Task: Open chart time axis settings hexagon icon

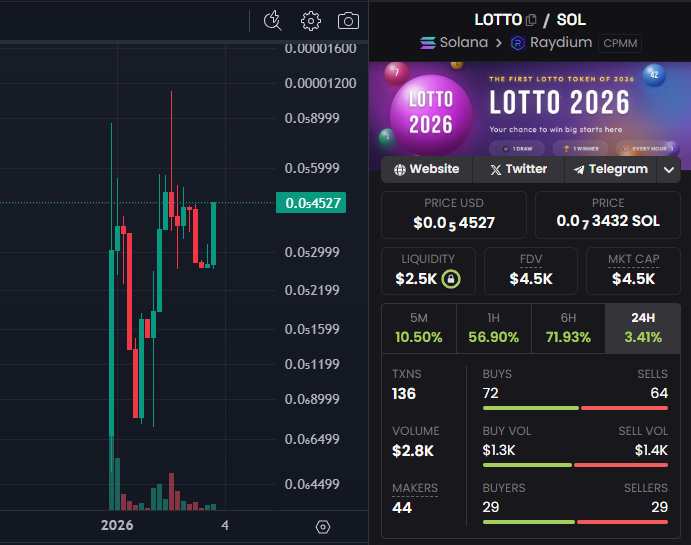Action: point(323,526)
